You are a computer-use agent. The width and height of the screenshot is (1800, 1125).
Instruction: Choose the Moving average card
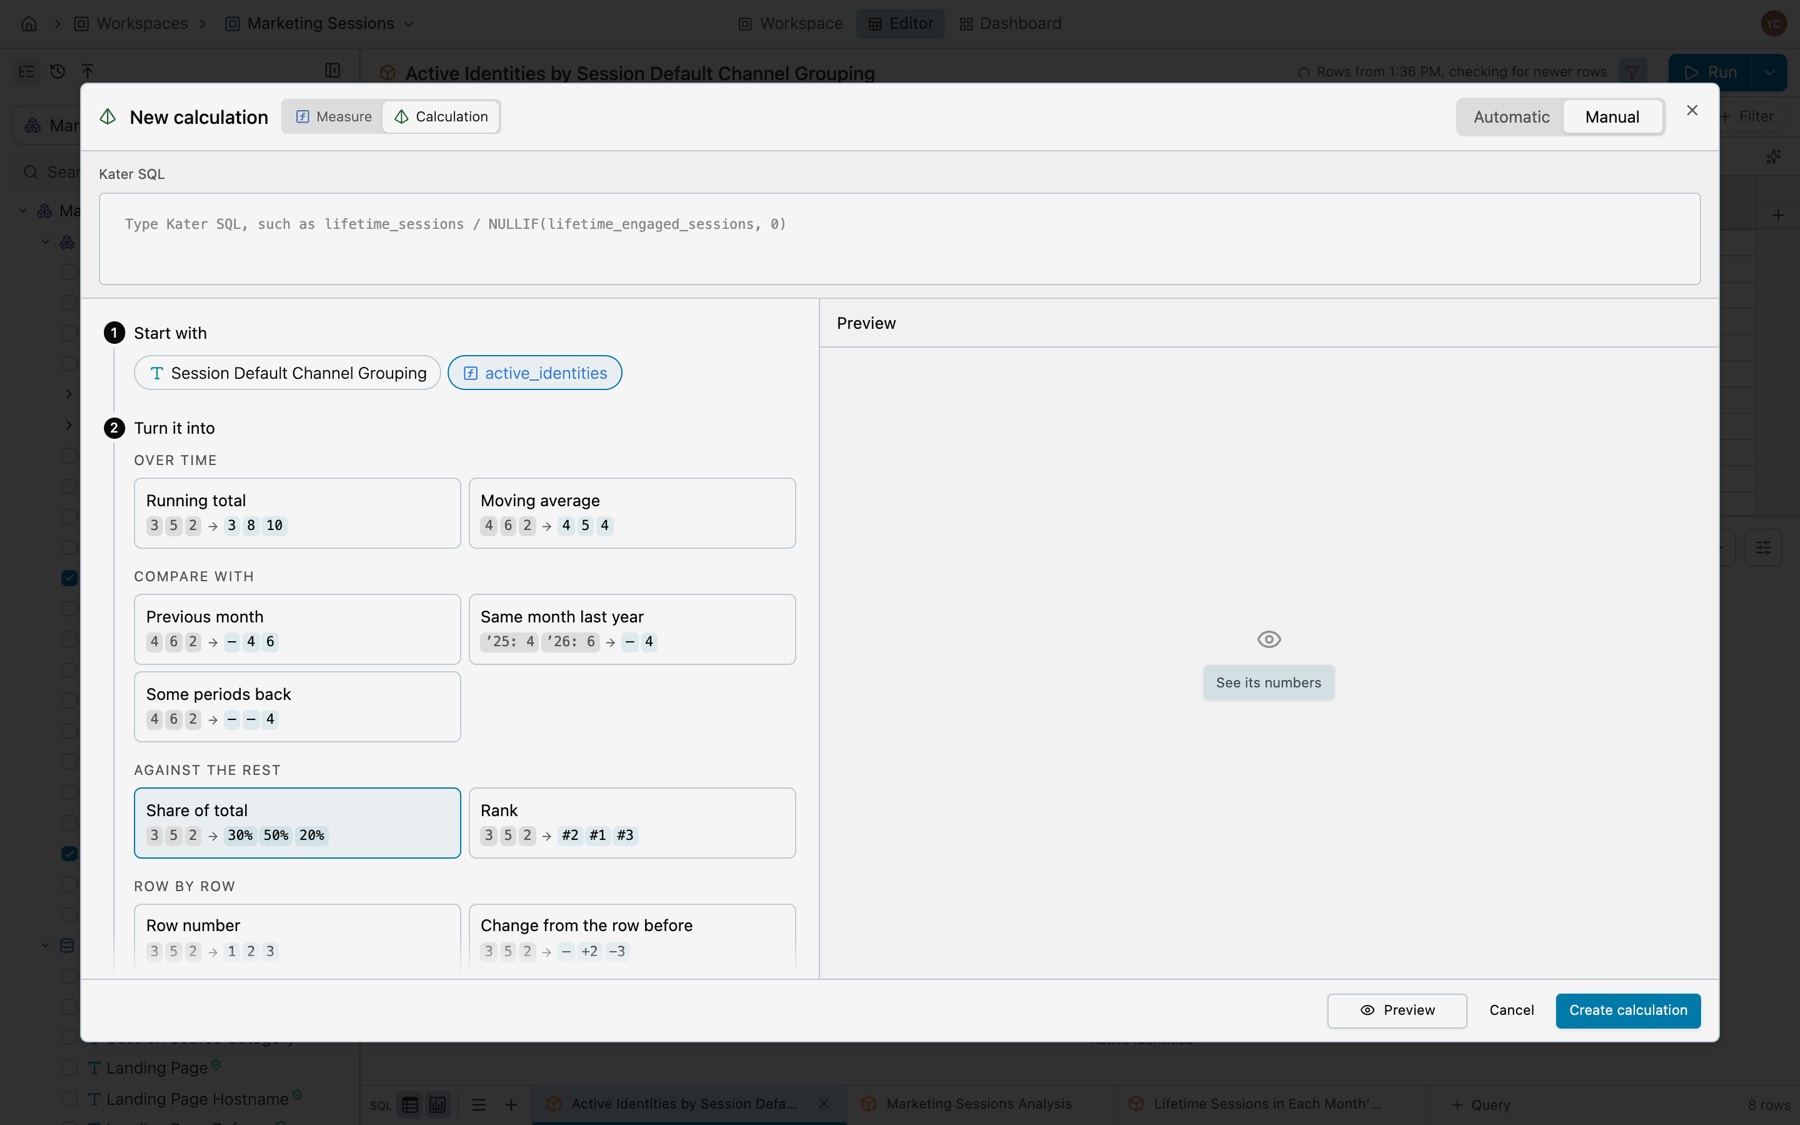(x=632, y=513)
